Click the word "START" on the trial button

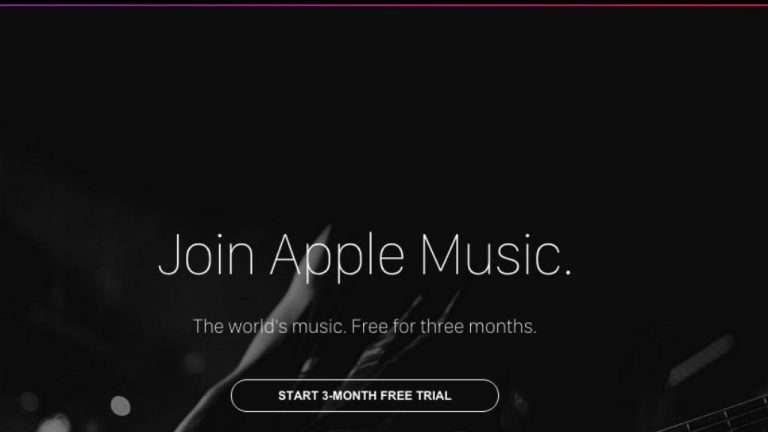[298, 396]
